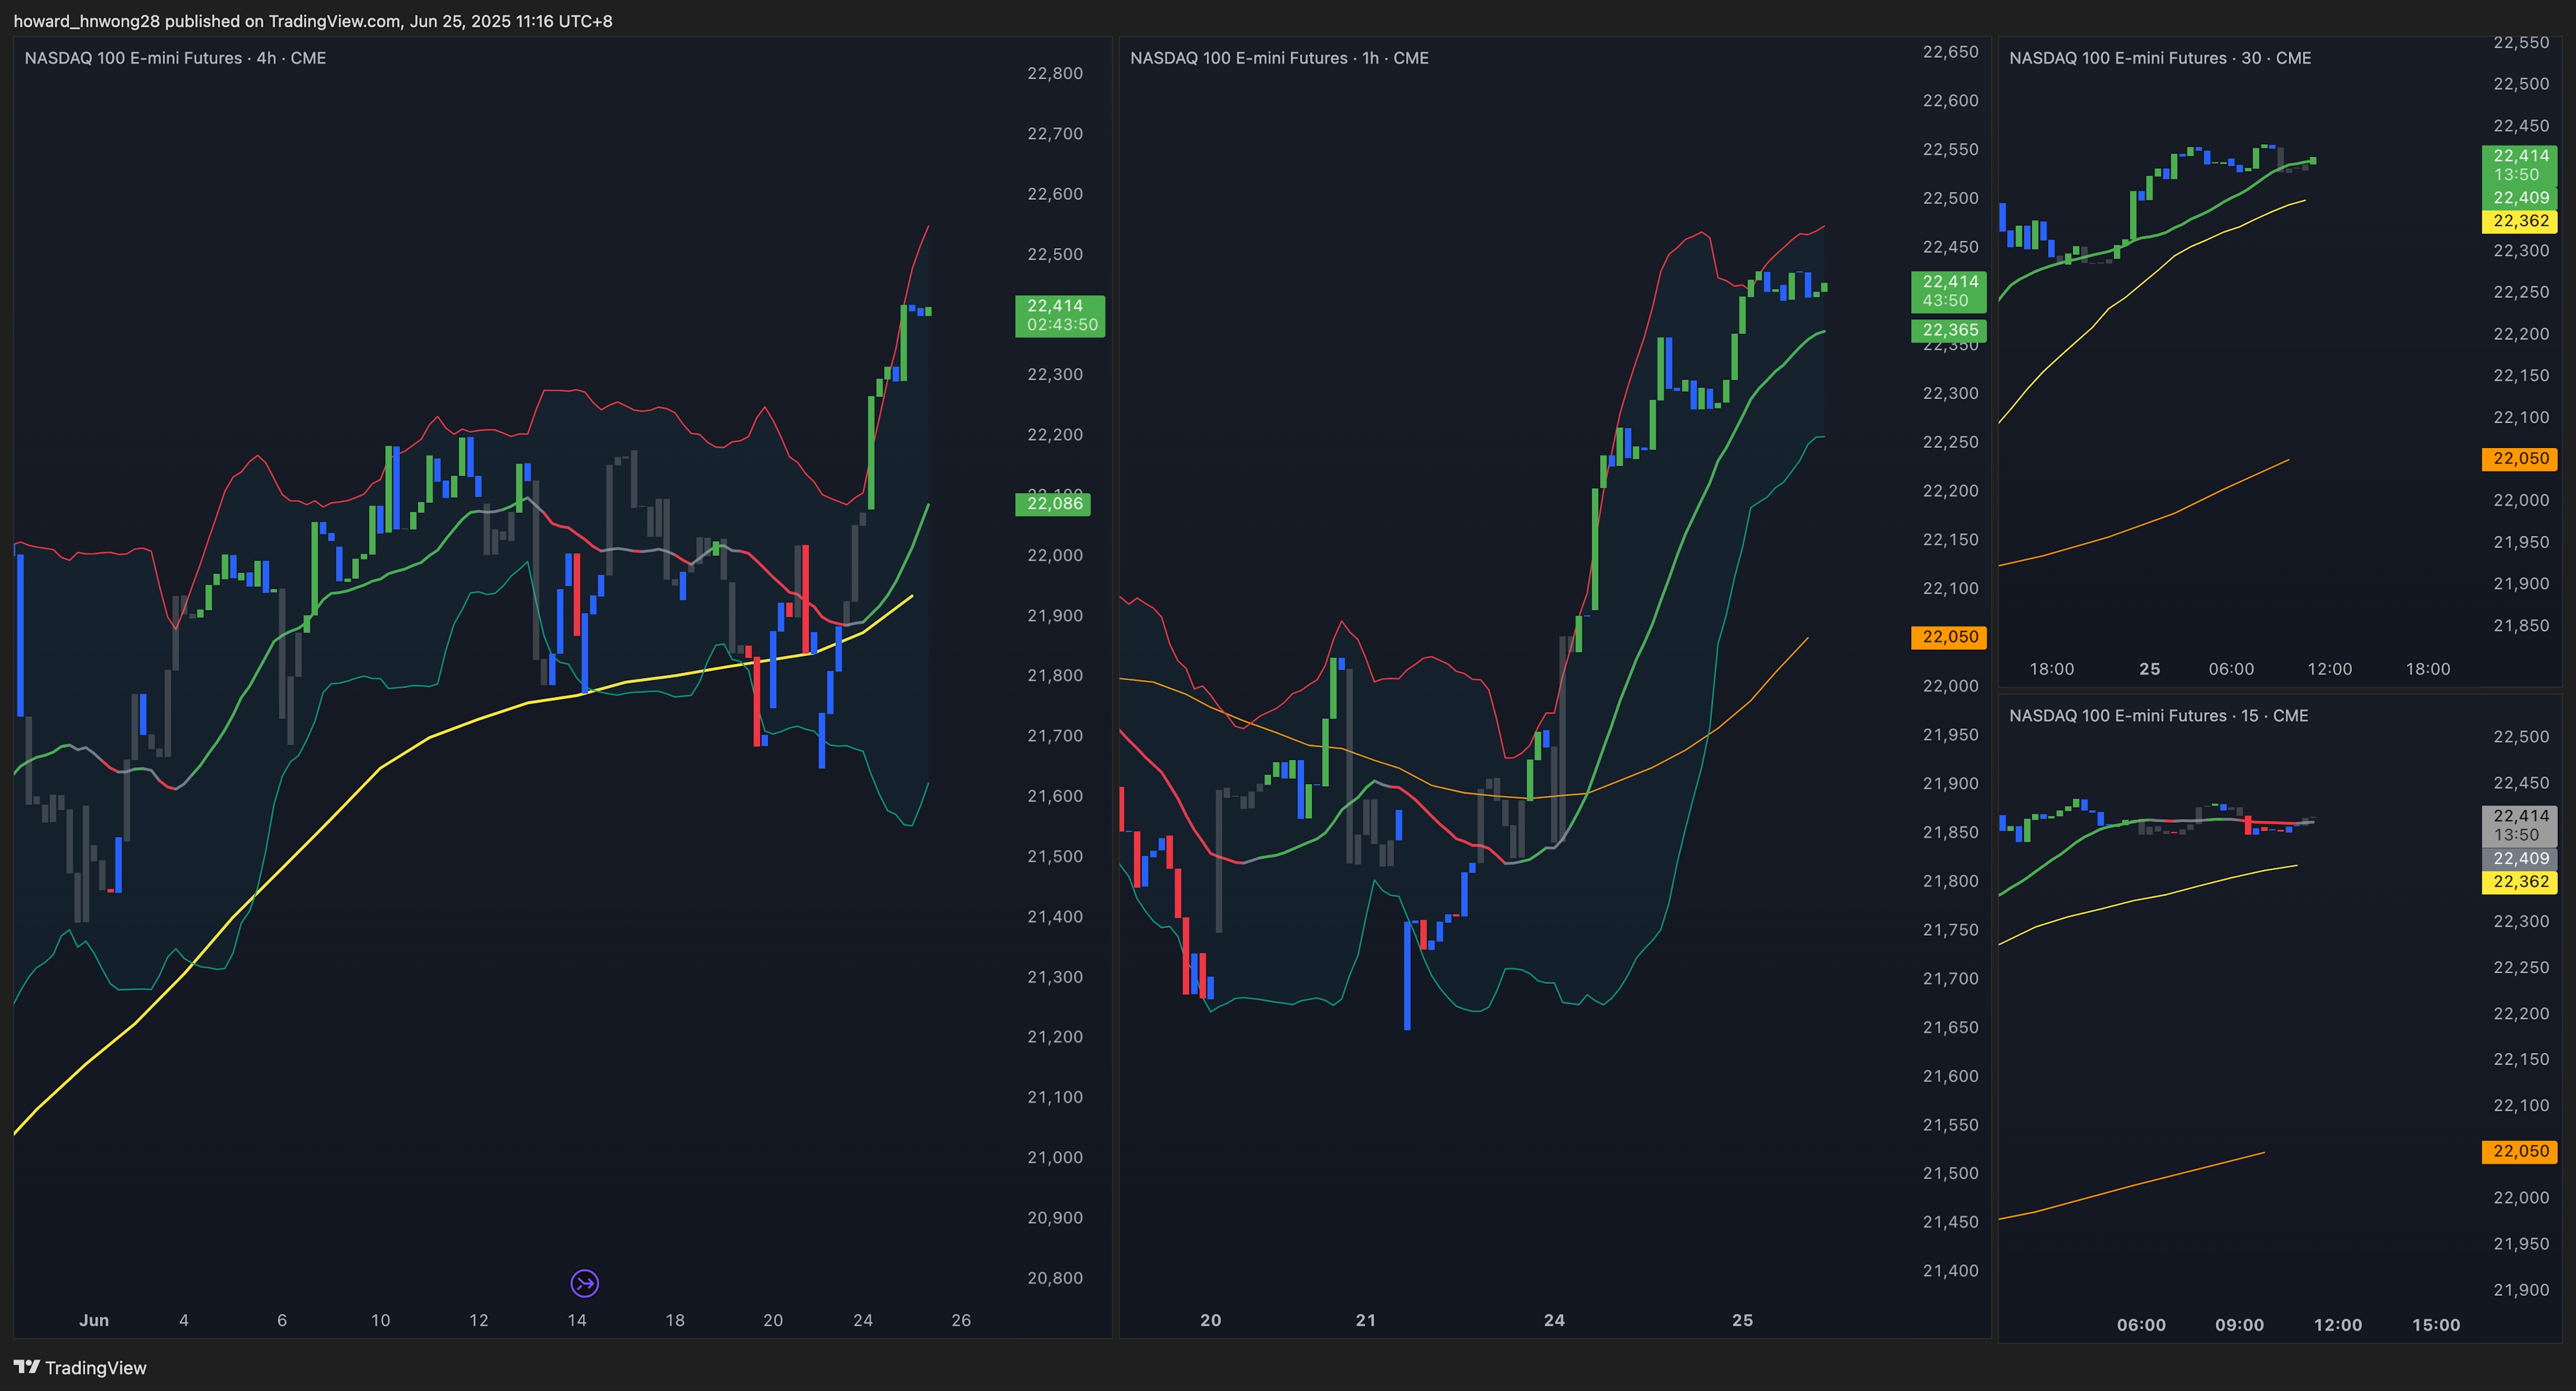Click the TradingView logo at the bottom left
The width and height of the screenshot is (2576, 1391).
tap(80, 1367)
